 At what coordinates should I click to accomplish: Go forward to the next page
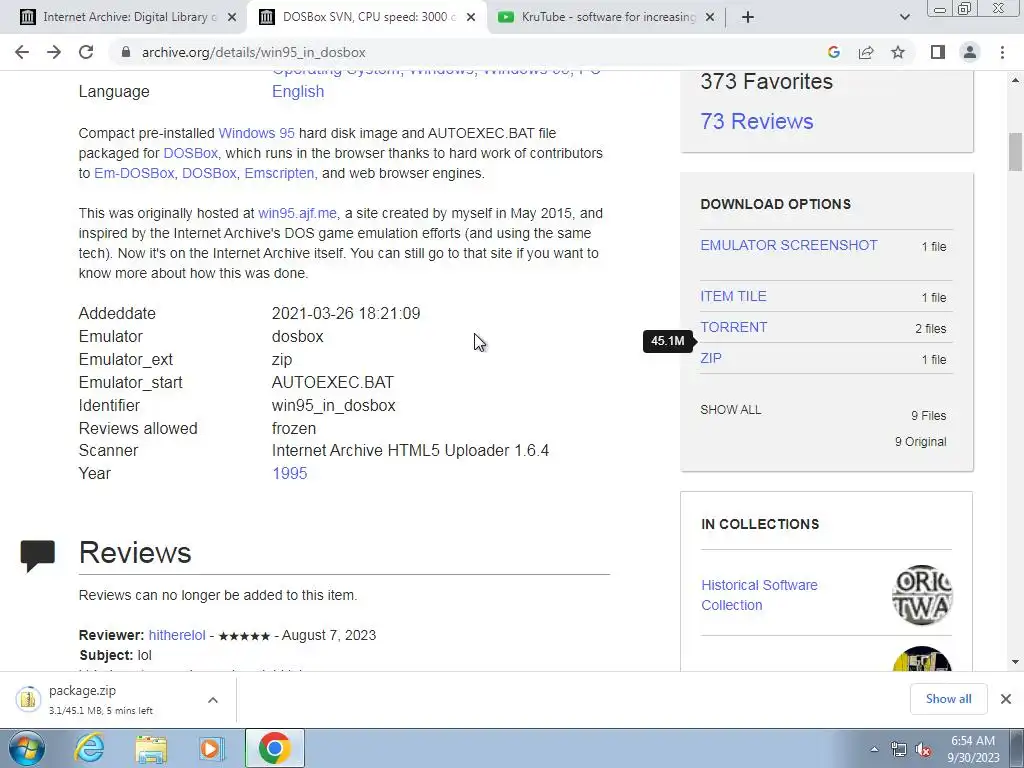[x=54, y=52]
